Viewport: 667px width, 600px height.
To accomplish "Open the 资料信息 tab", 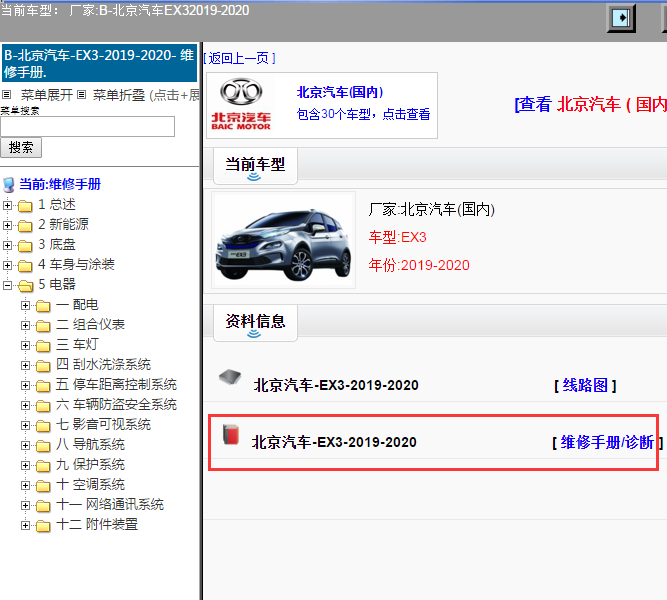I will tap(255, 323).
